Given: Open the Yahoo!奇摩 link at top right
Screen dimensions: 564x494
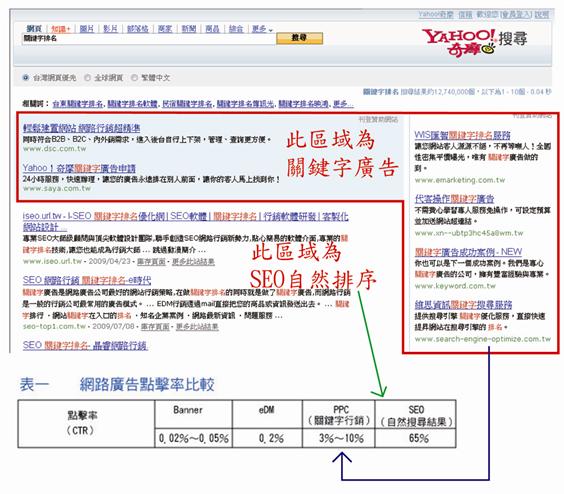Looking at the screenshot, I should click(436, 14).
